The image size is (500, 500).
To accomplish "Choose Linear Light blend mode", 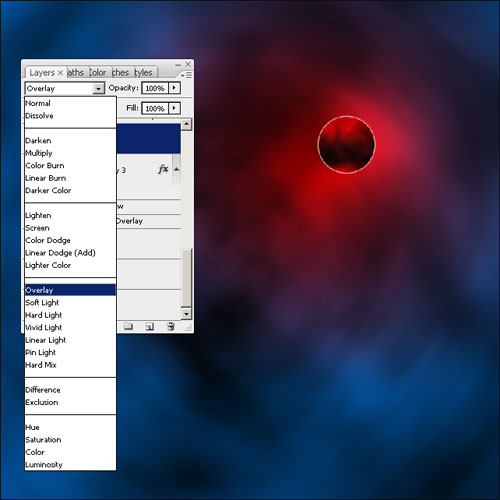I will point(70,340).
